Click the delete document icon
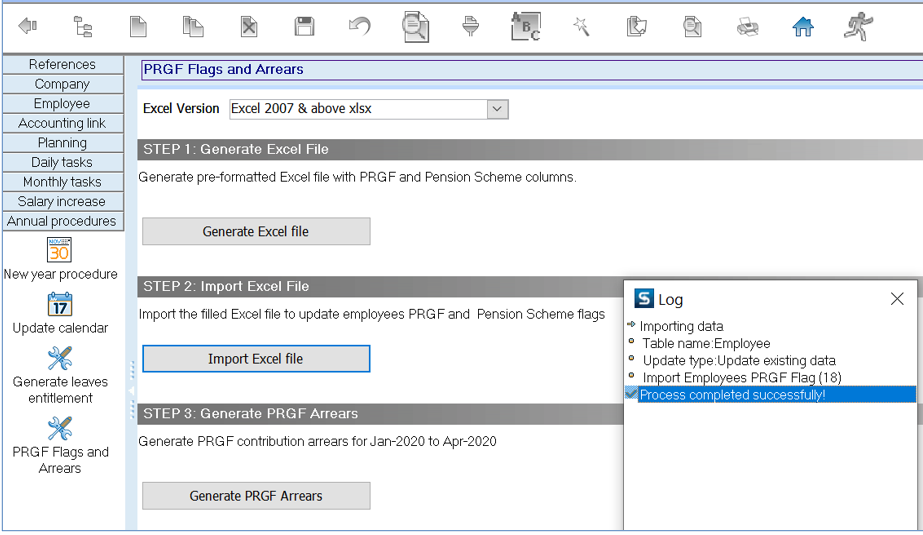This screenshot has height=535, width=923. (x=249, y=27)
